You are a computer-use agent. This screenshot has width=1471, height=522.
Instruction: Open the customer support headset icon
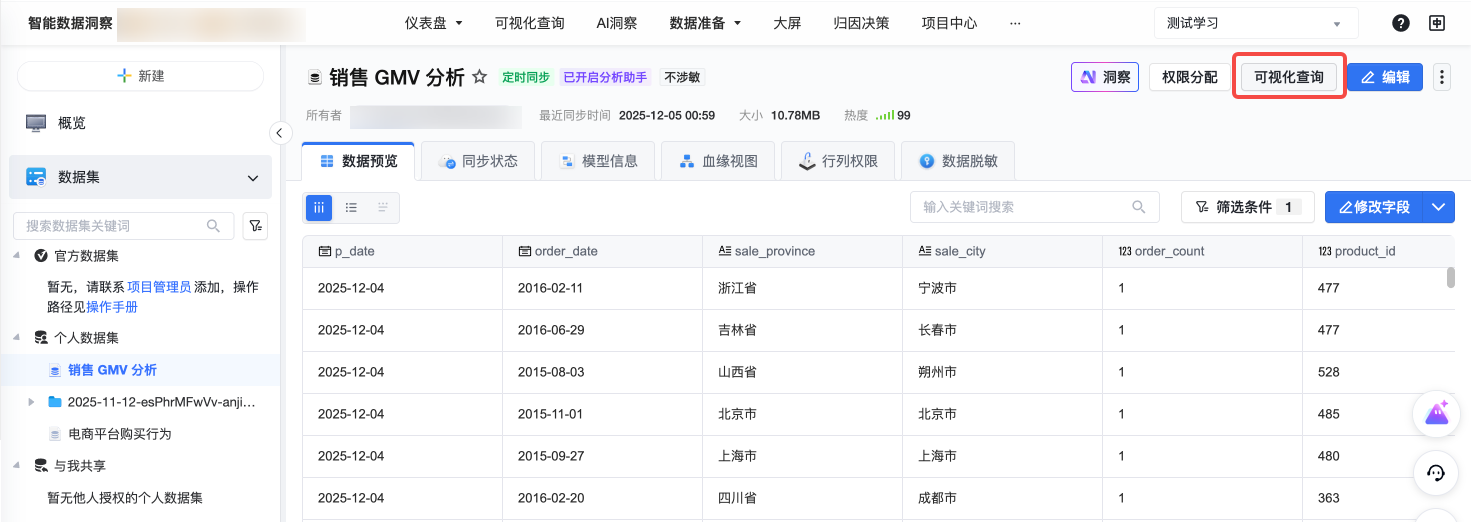point(1437,473)
